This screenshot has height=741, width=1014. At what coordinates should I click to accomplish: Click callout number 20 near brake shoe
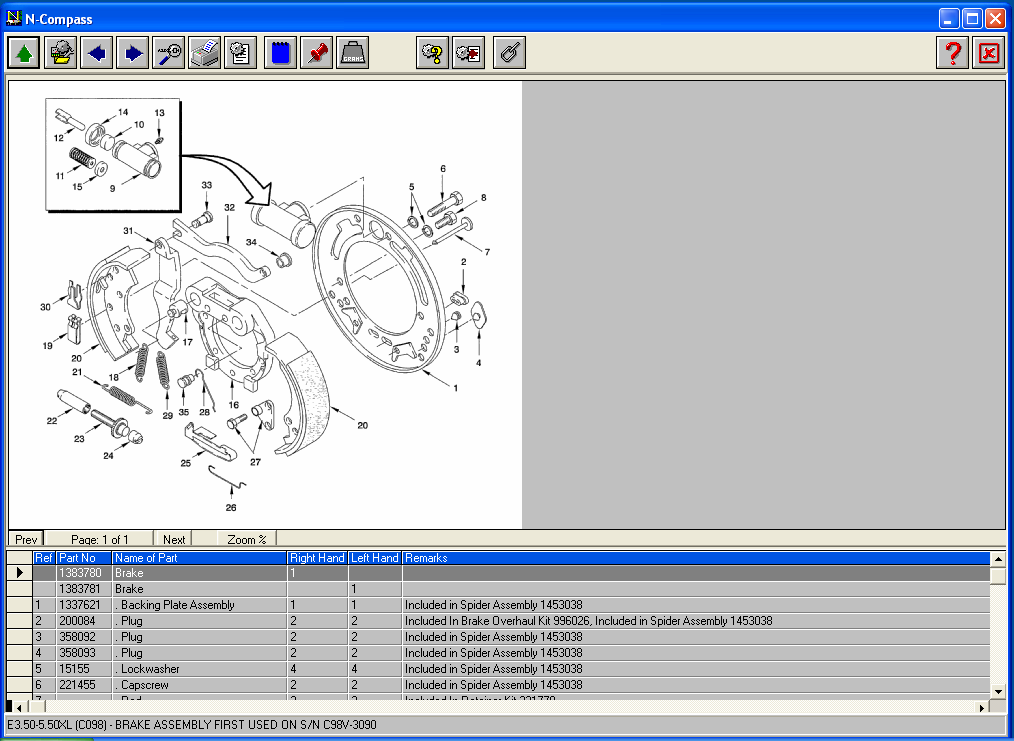362,425
